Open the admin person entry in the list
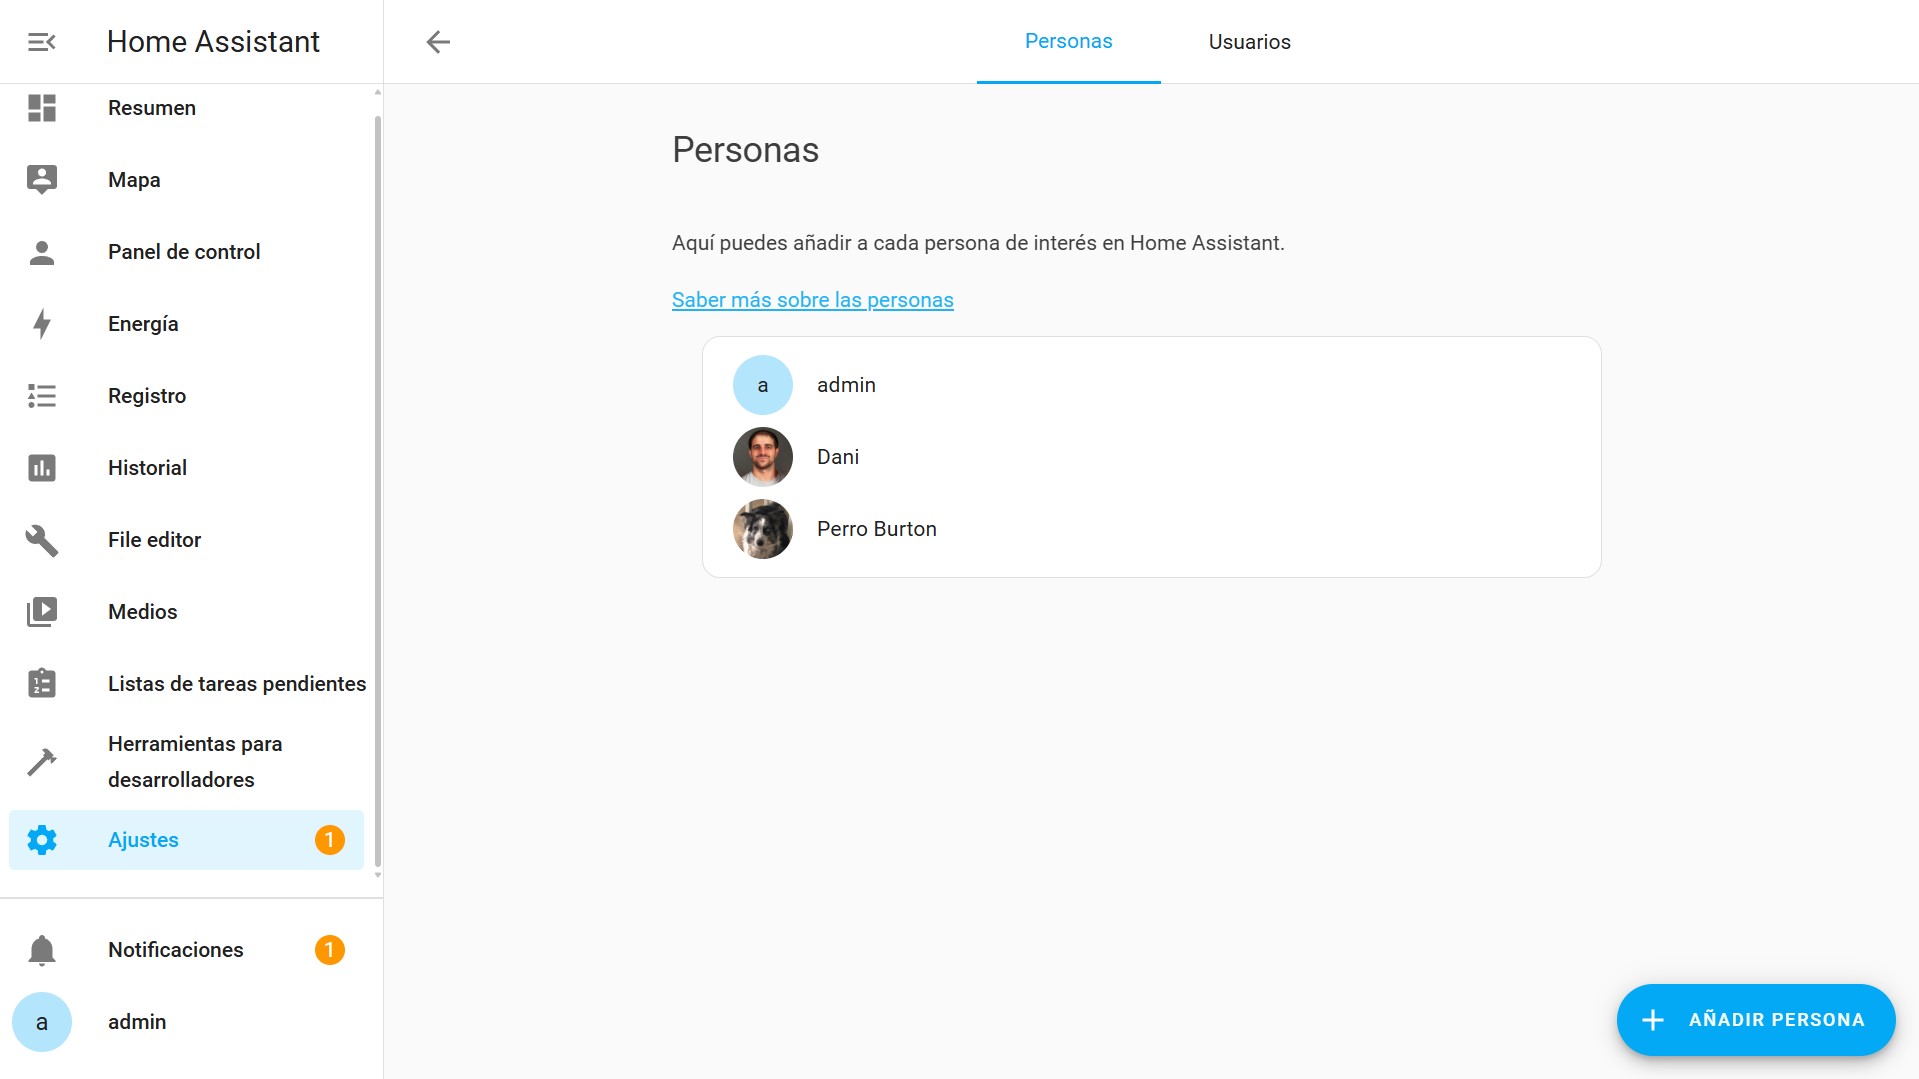This screenshot has width=1919, height=1079. [846, 385]
